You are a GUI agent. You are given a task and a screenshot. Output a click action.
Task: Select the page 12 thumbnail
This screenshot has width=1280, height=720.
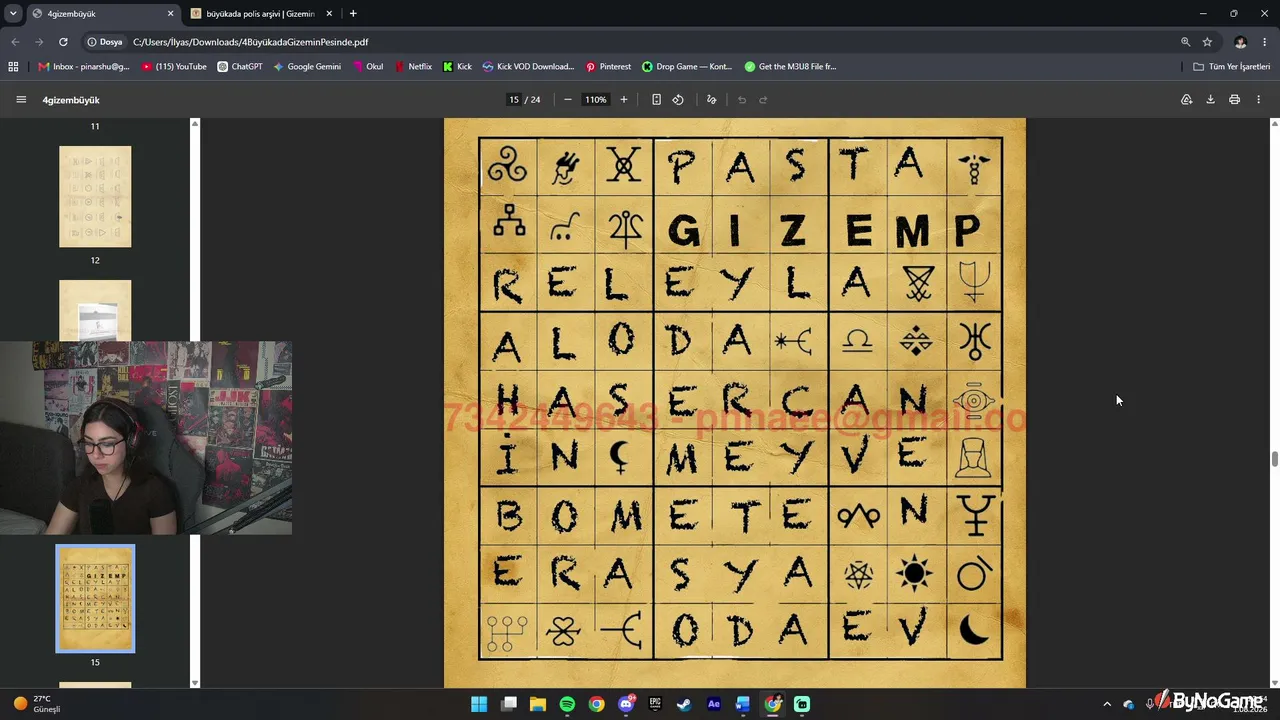(x=95, y=196)
